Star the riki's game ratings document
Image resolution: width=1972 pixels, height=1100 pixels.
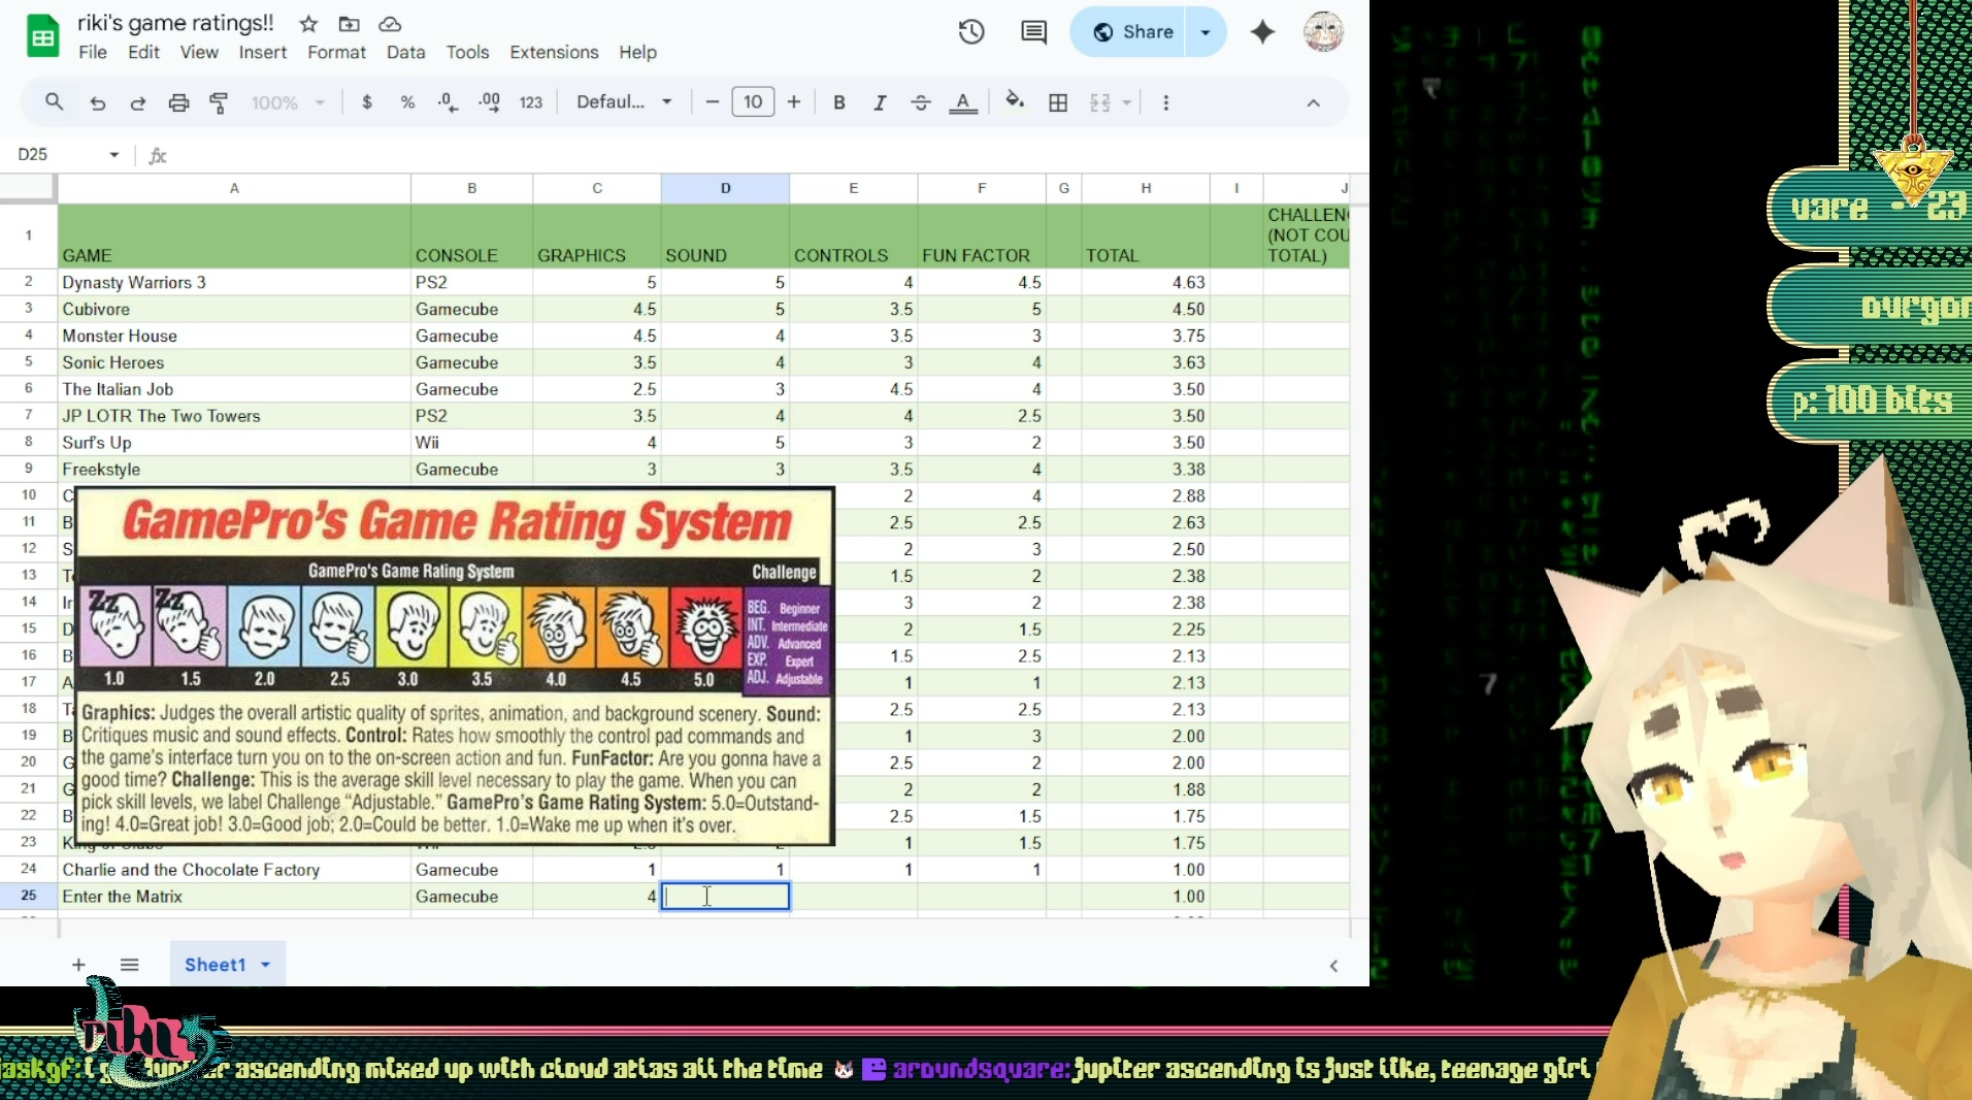pyautogui.click(x=308, y=23)
